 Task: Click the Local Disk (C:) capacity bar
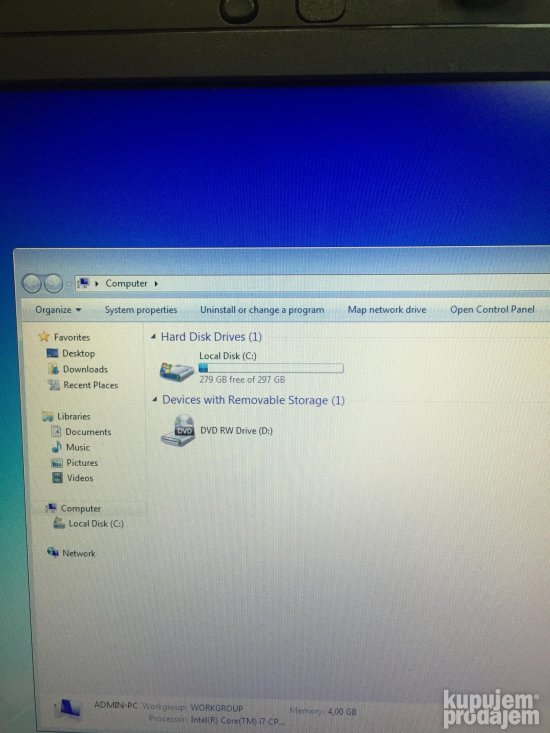(271, 368)
